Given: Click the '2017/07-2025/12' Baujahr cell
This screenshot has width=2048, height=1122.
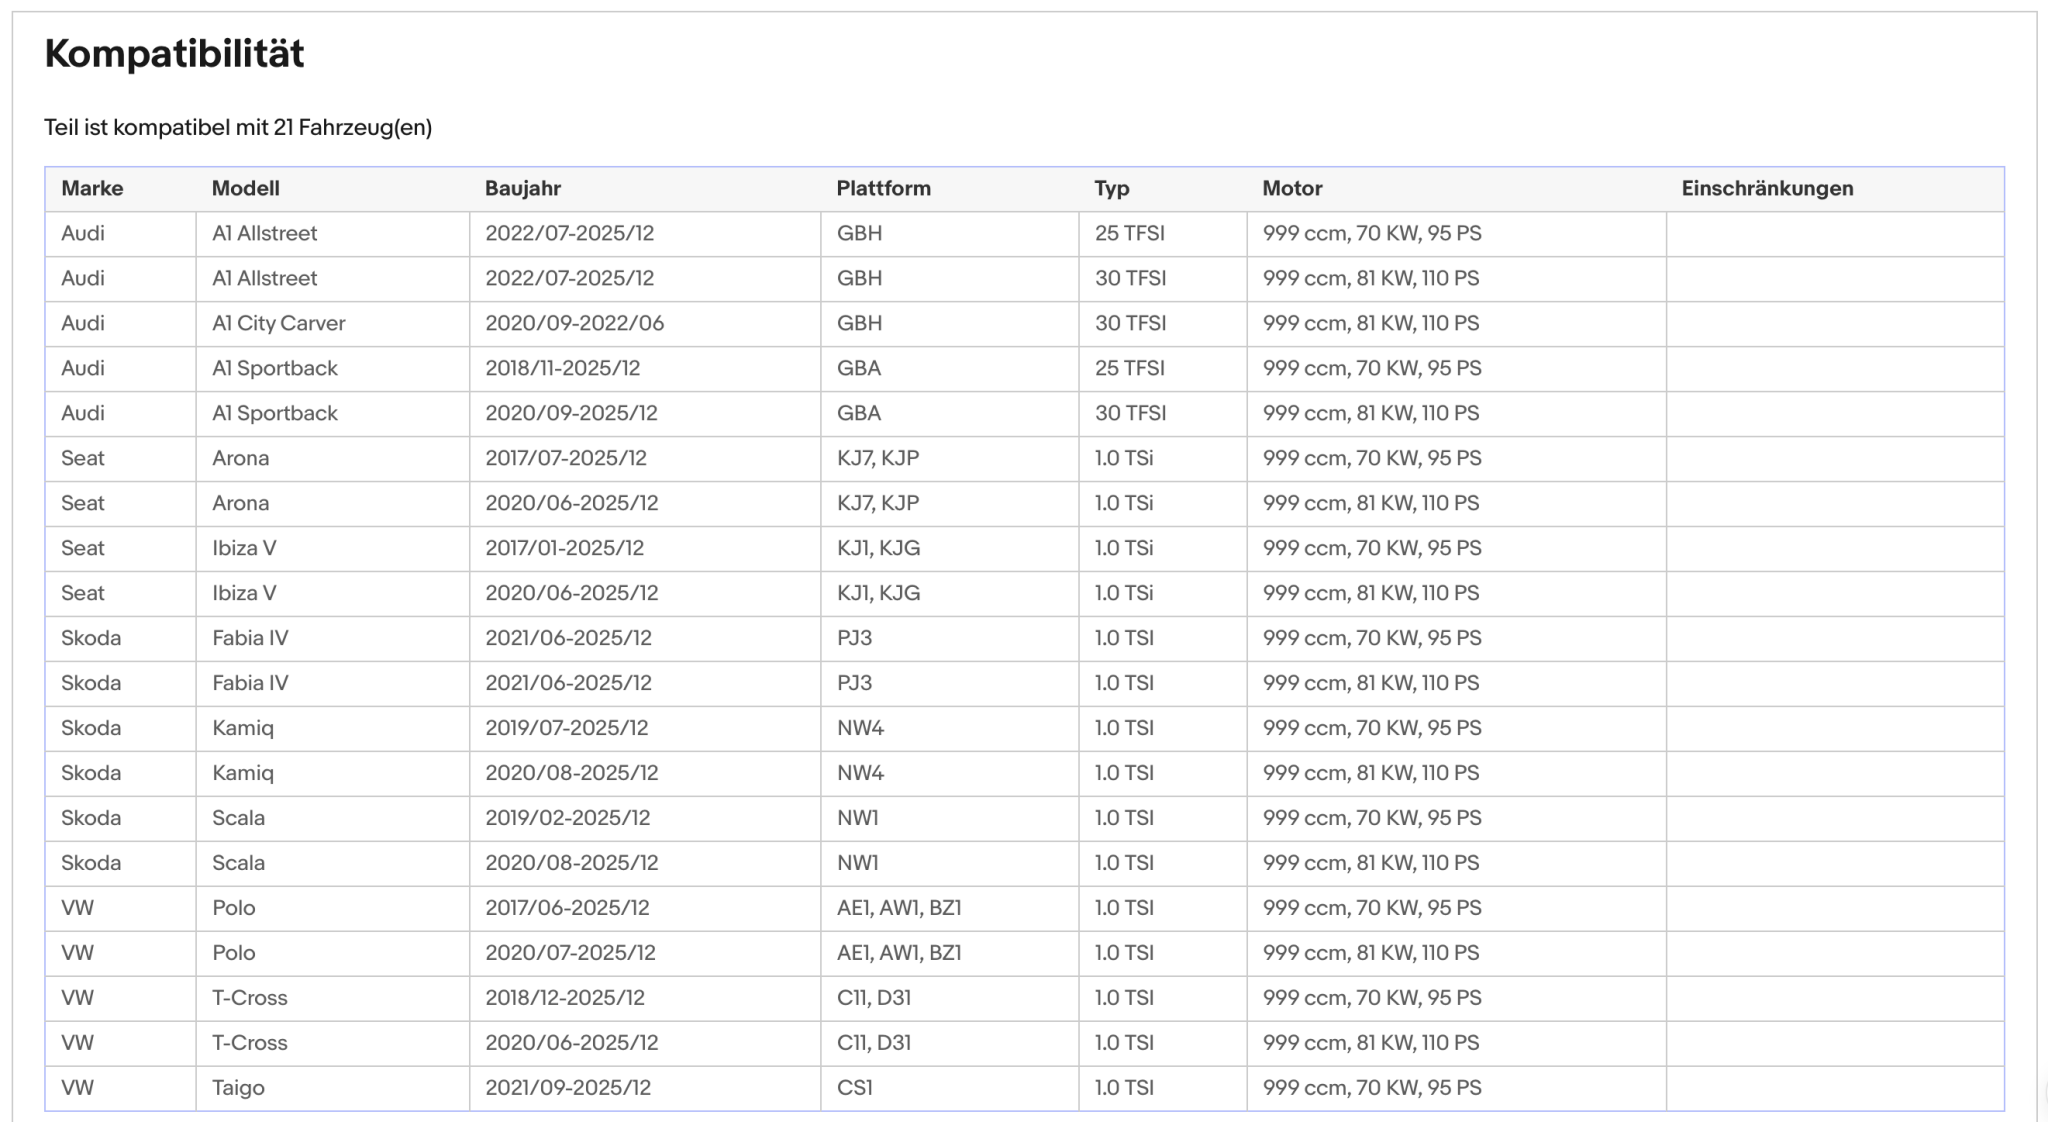Looking at the screenshot, I should point(566,458).
